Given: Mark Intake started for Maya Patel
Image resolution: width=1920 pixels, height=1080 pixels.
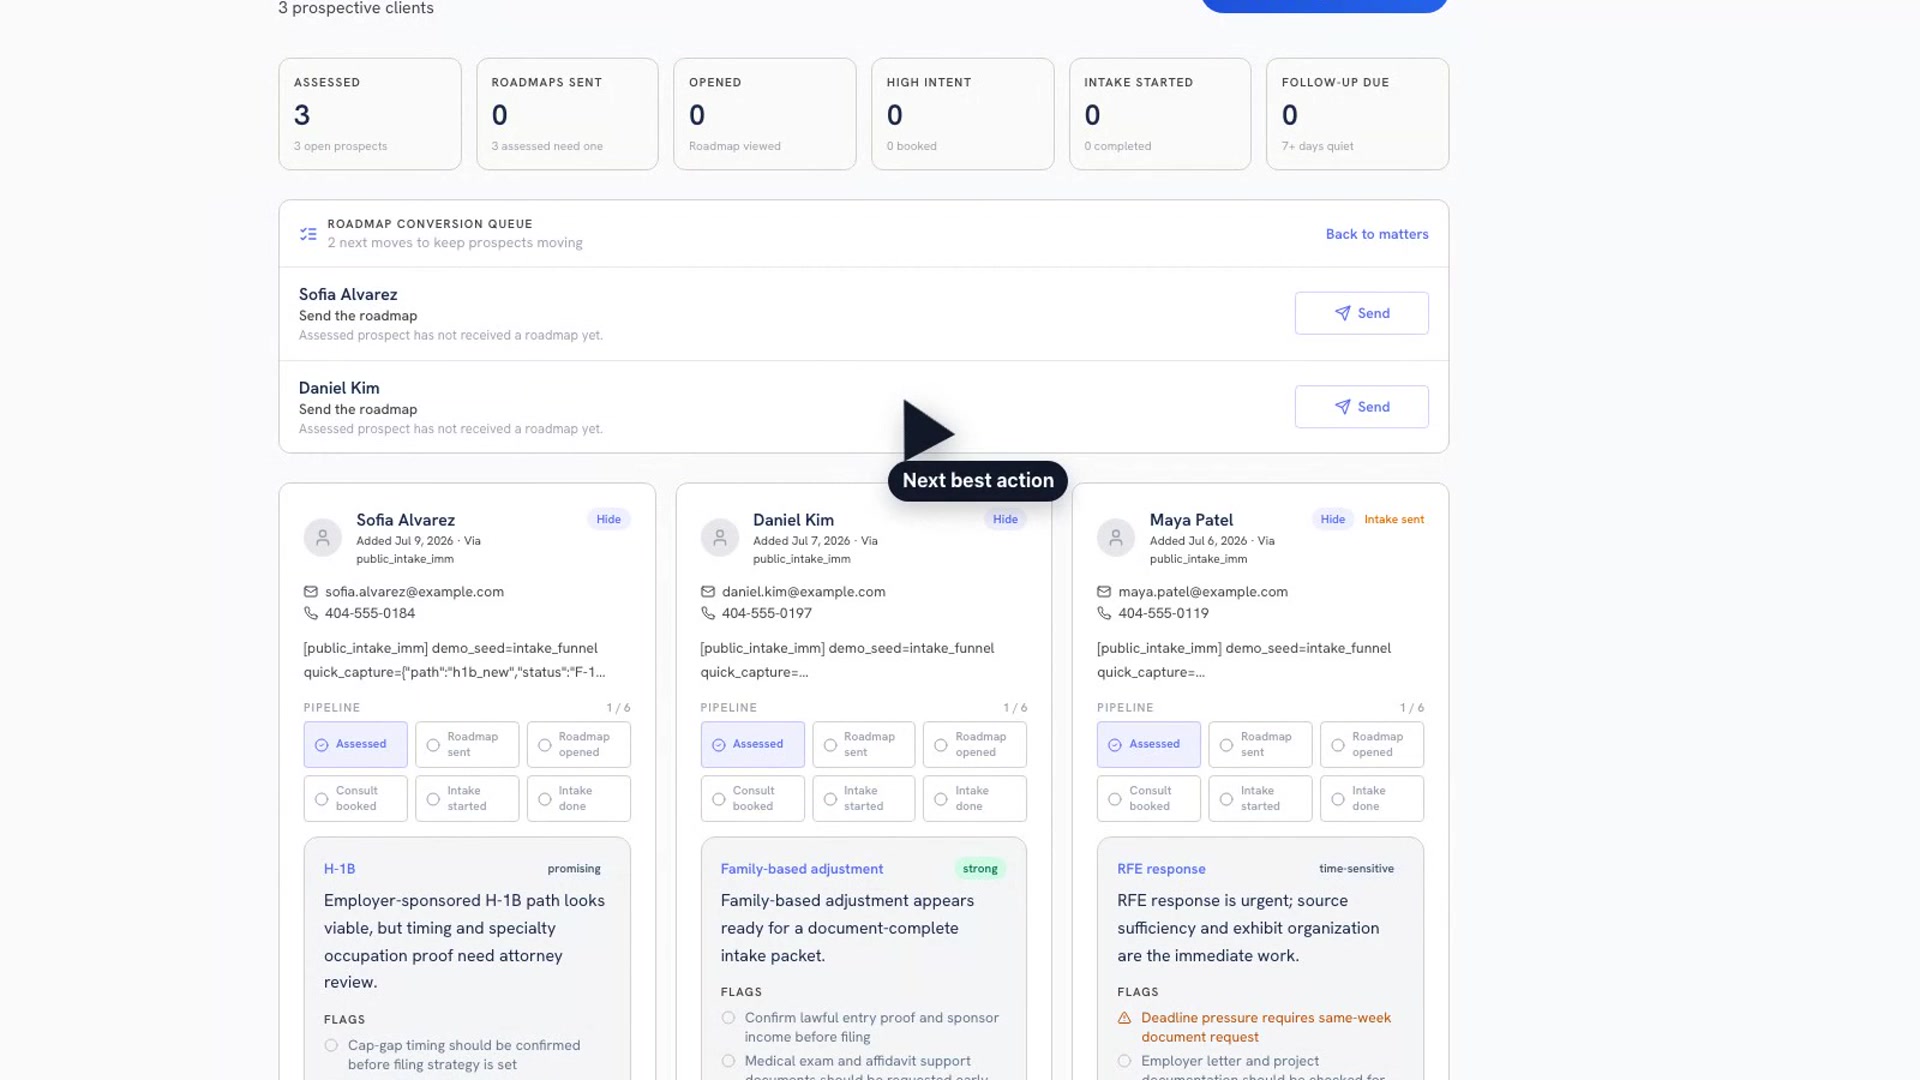Looking at the screenshot, I should (1260, 798).
